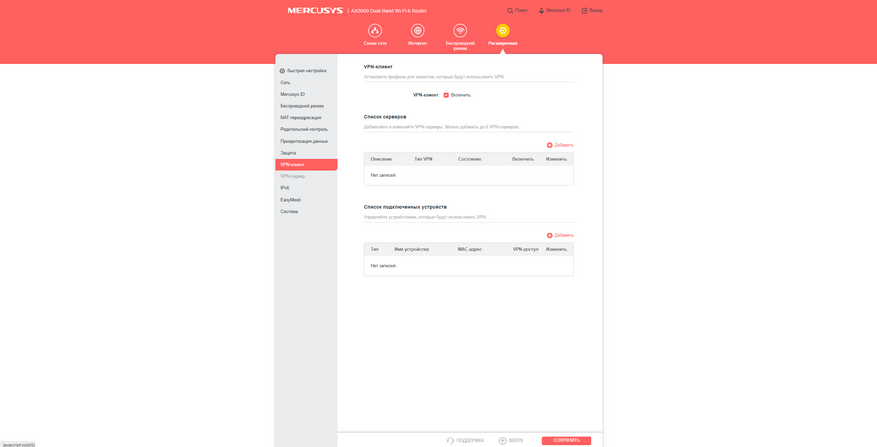Open Быстрая настройка in the sidebar

tap(306, 71)
